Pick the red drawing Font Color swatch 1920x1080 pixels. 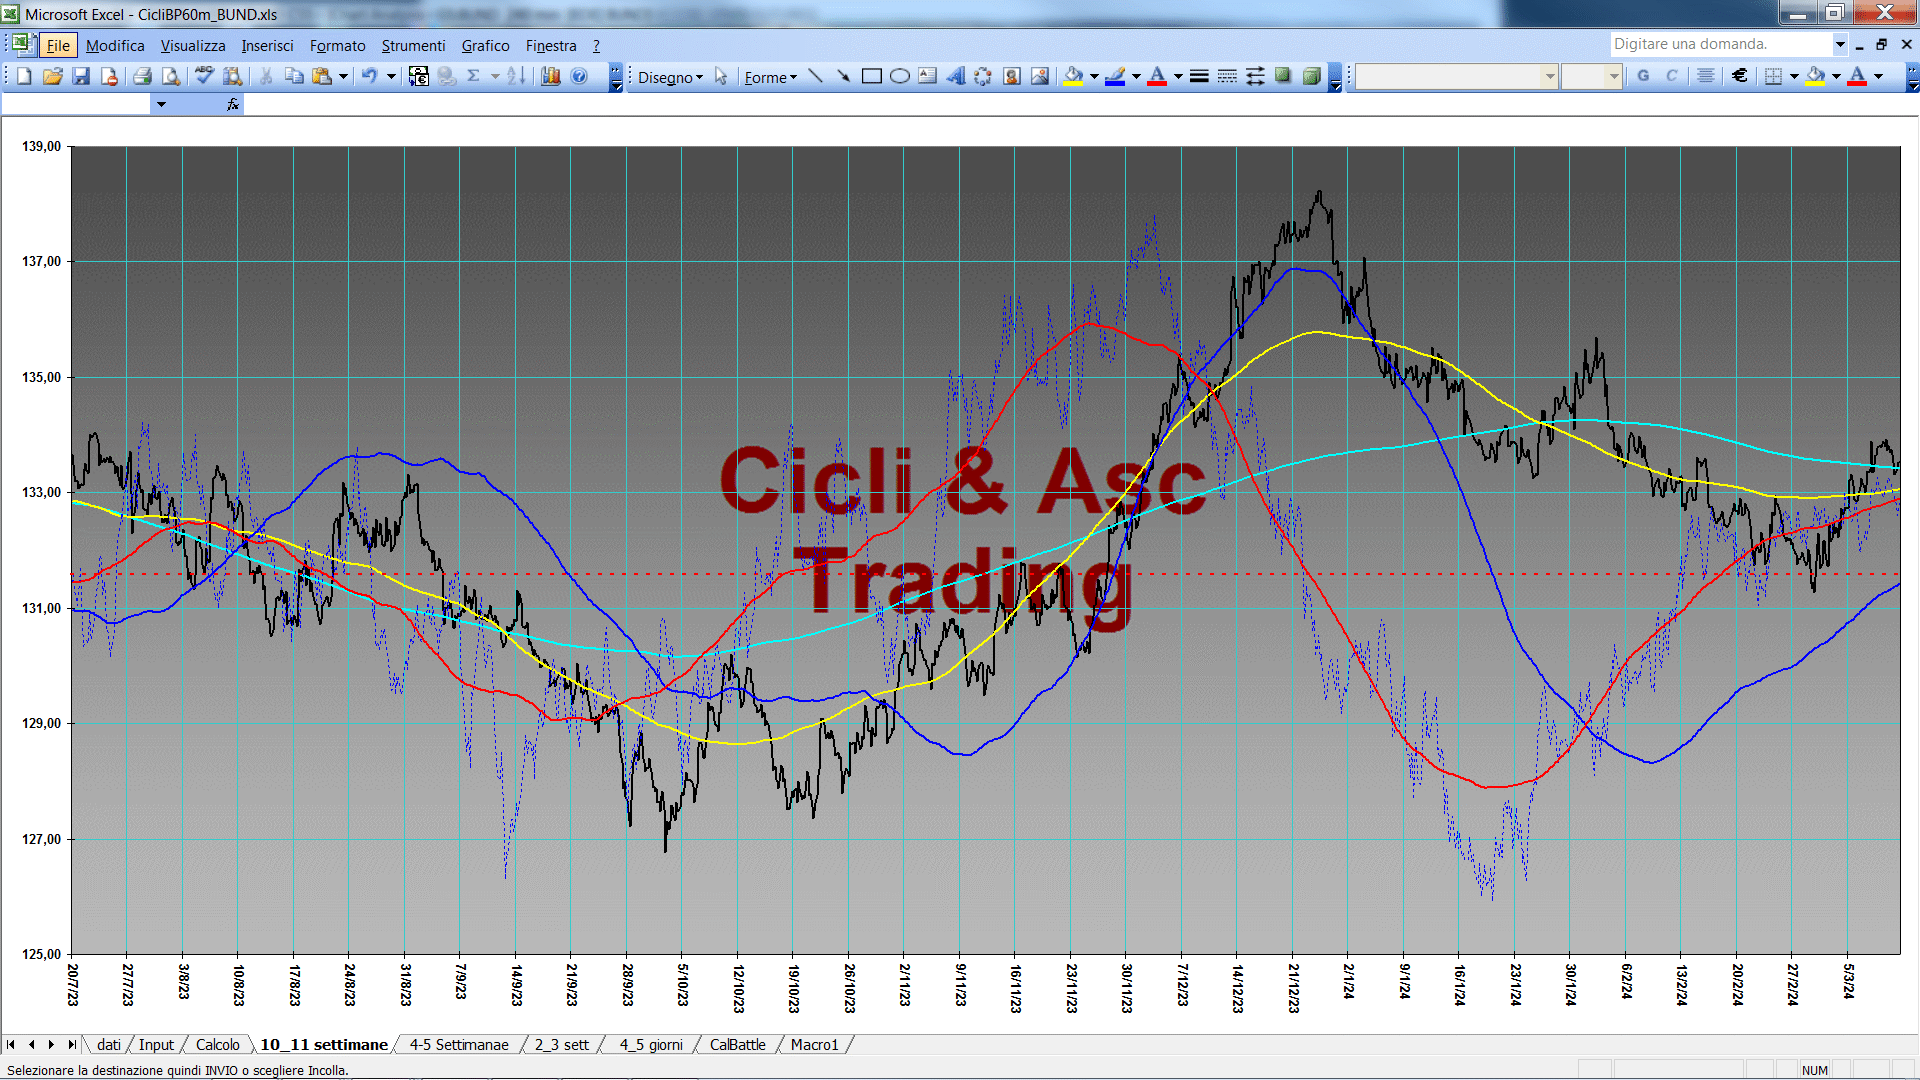pyautogui.click(x=1157, y=76)
